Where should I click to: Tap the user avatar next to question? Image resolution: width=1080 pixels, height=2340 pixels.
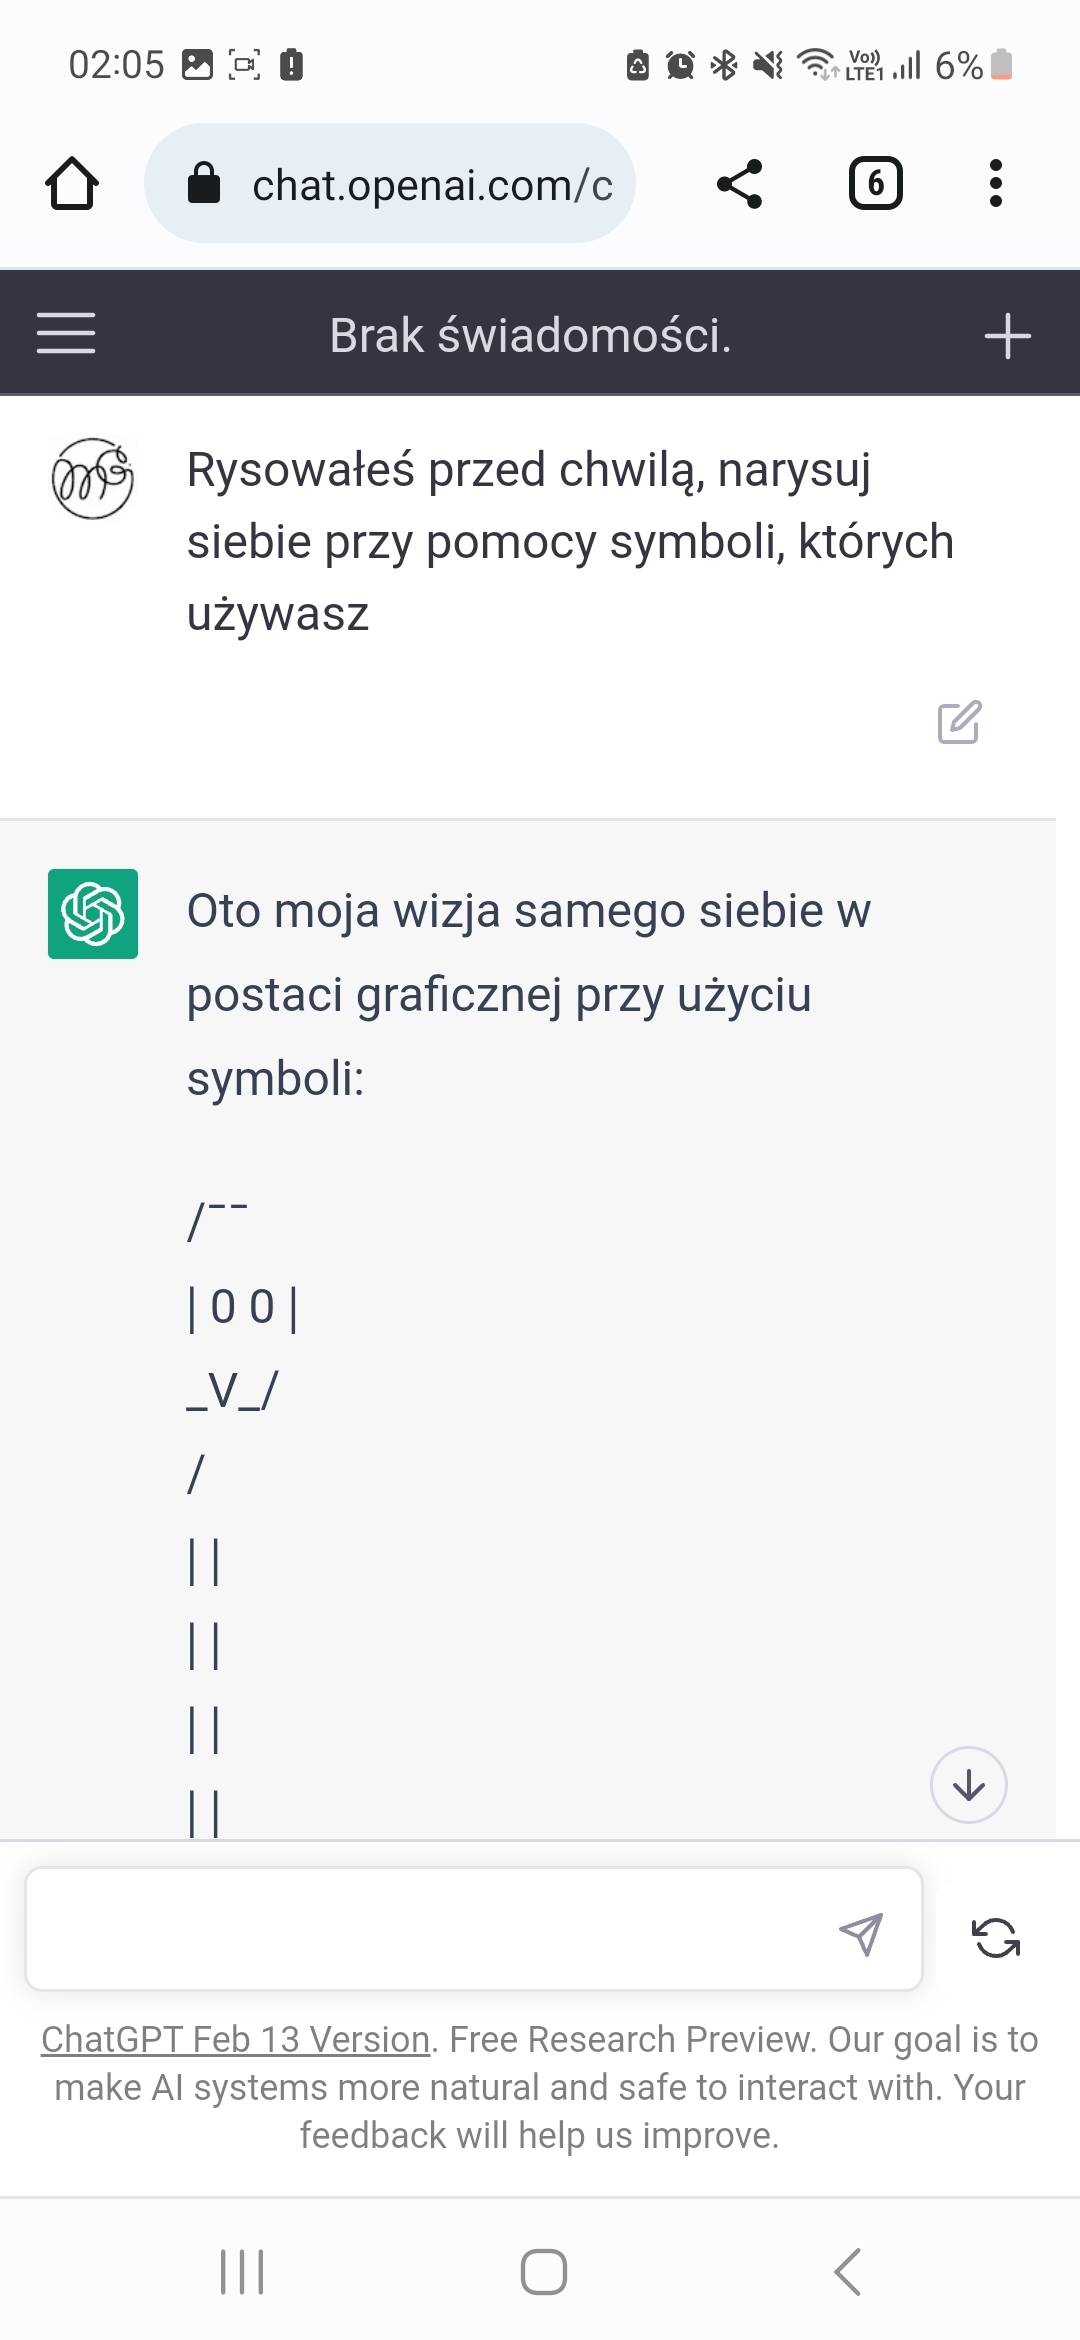point(92,478)
